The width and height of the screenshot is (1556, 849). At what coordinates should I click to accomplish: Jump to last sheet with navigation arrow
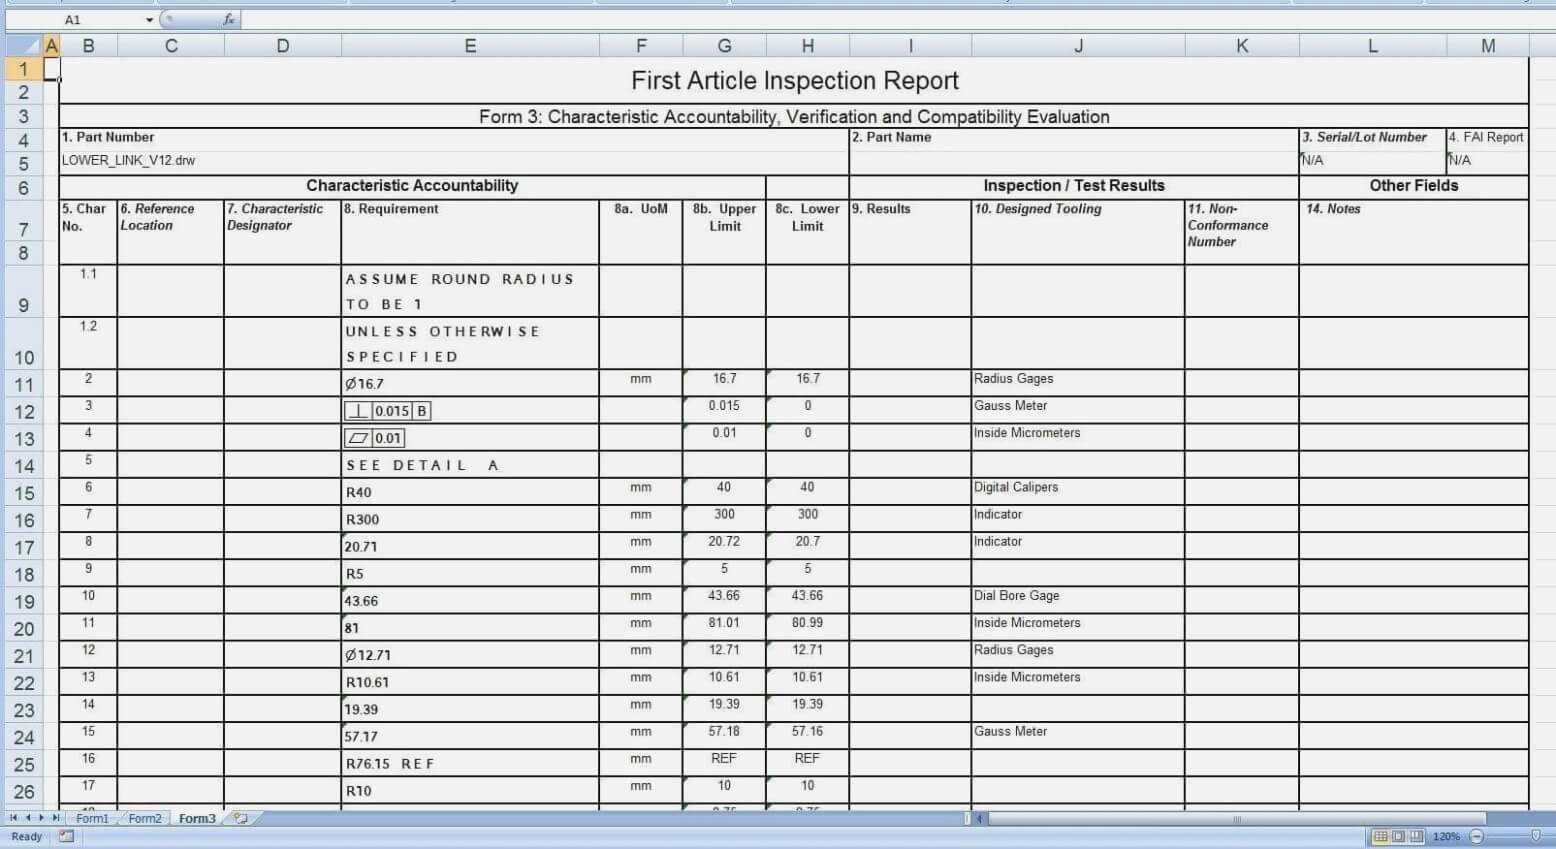pos(56,818)
